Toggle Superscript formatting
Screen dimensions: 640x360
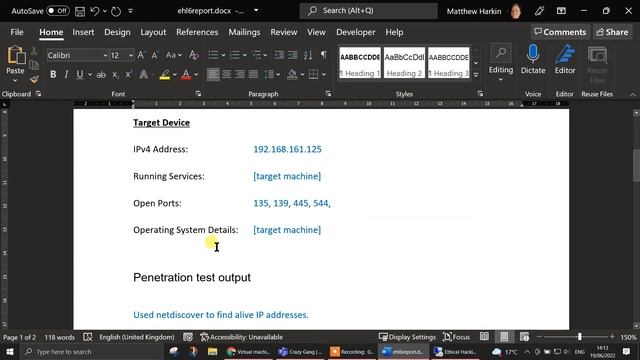click(129, 74)
